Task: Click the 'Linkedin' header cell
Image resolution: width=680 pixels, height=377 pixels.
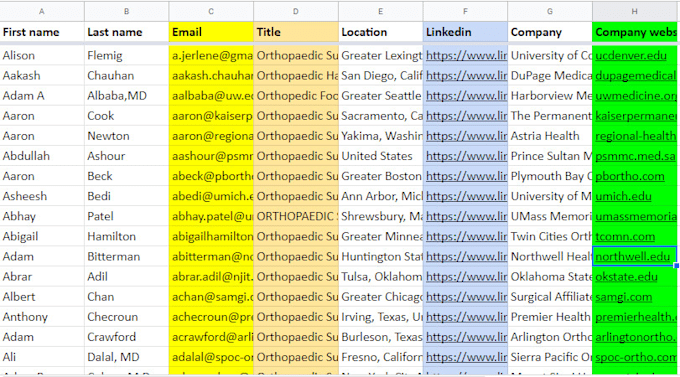Action: 465,32
